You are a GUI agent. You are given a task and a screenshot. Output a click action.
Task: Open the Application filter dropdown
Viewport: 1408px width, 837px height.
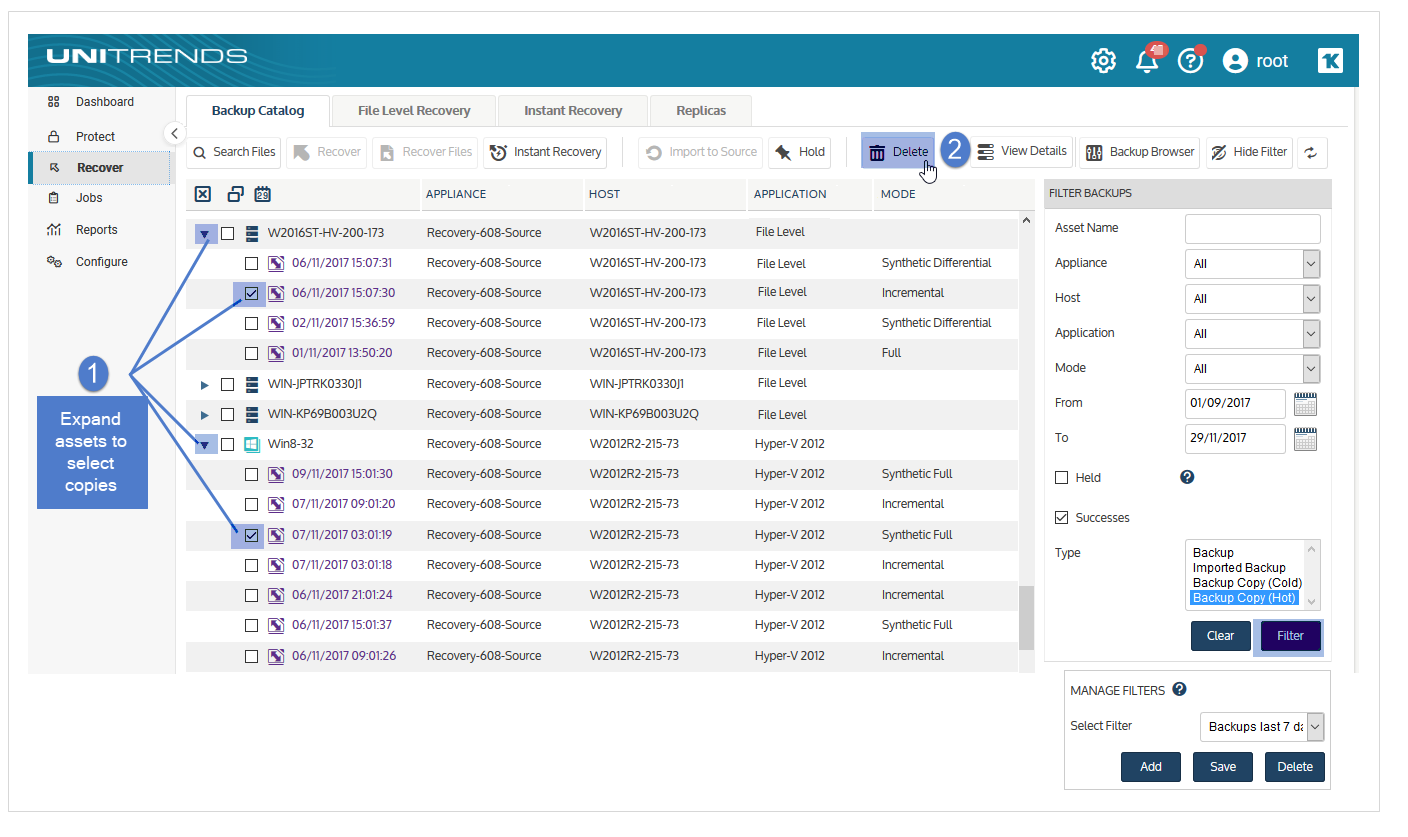[1252, 334]
